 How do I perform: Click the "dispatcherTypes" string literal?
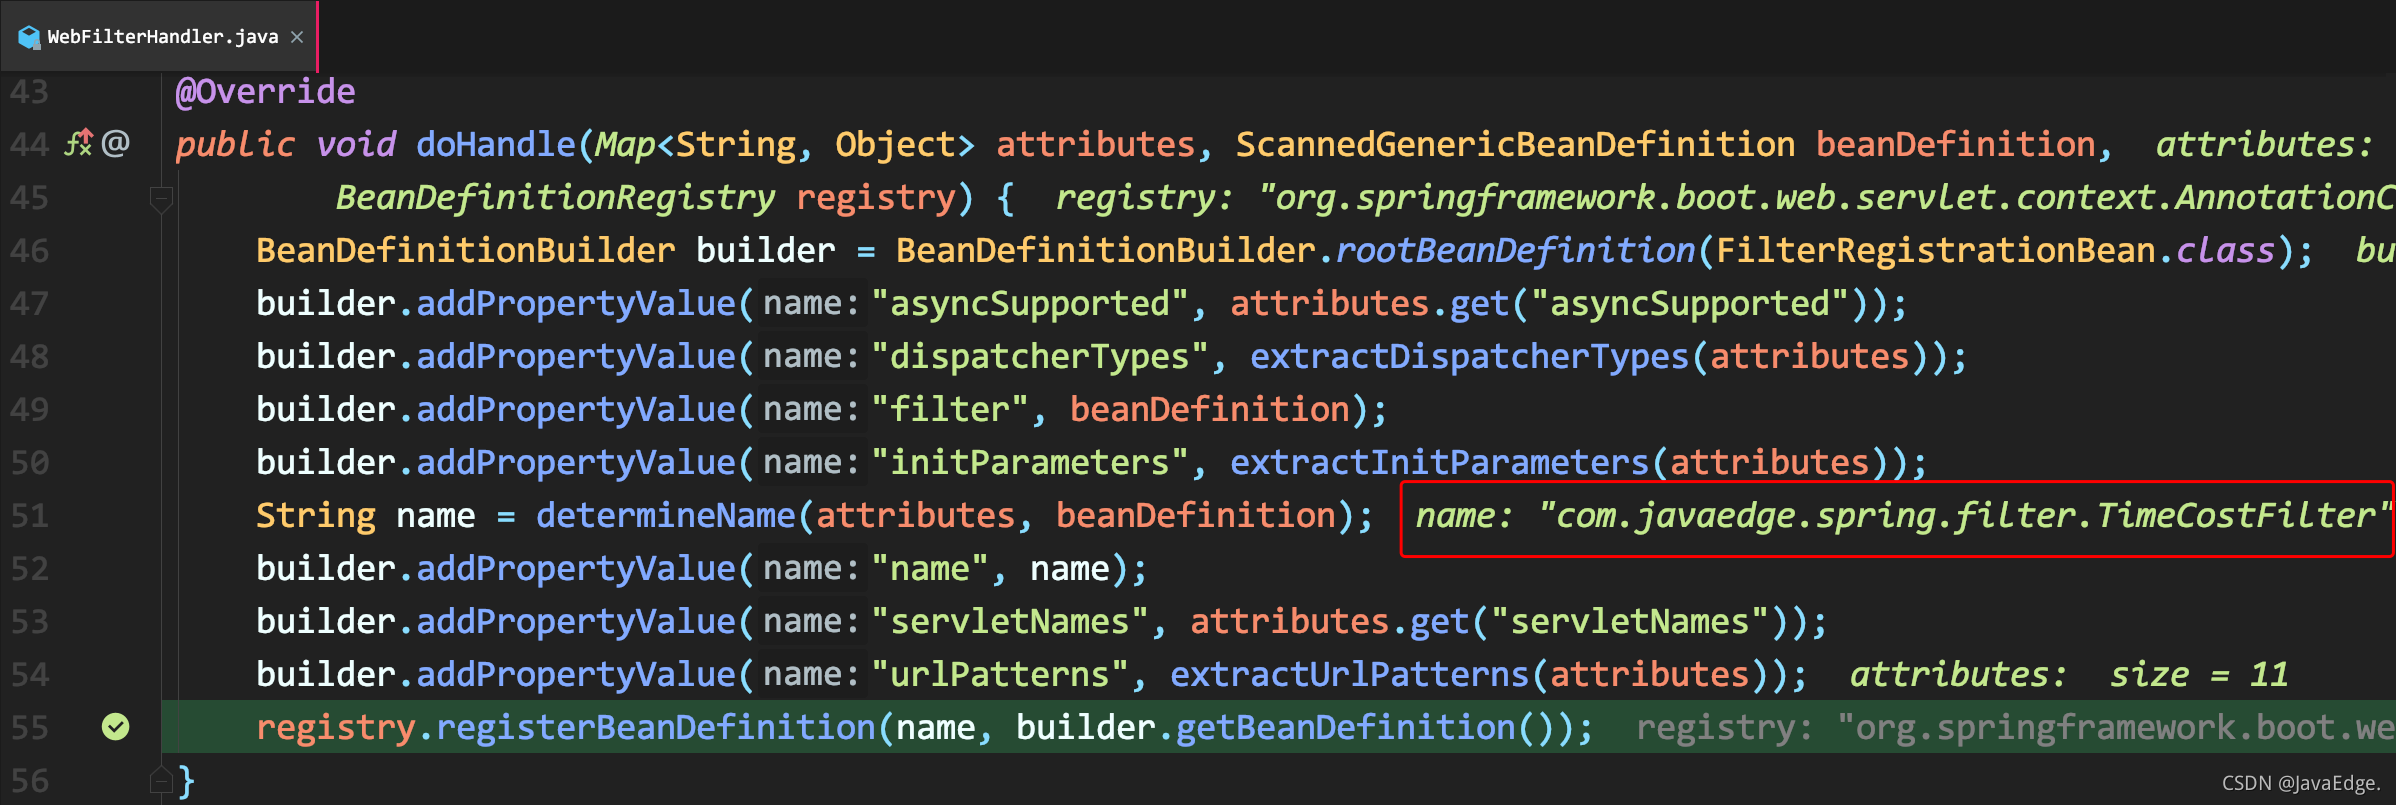tap(1040, 357)
